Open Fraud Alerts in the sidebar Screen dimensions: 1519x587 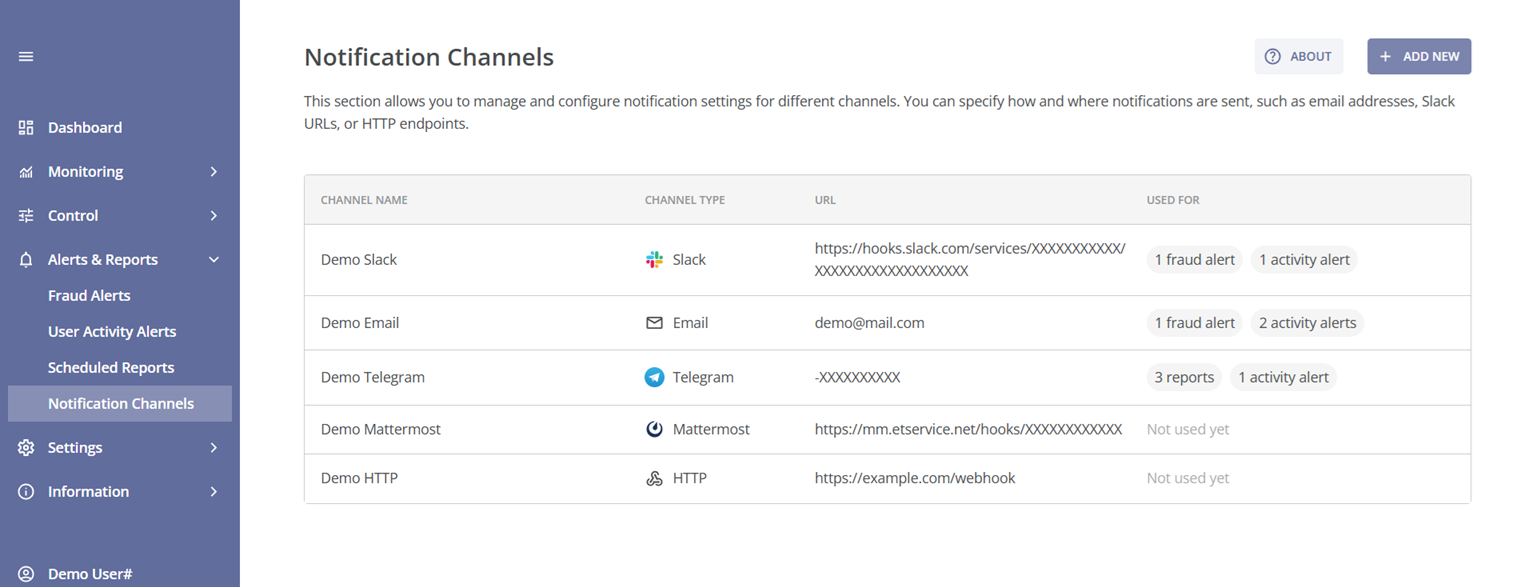[89, 295]
